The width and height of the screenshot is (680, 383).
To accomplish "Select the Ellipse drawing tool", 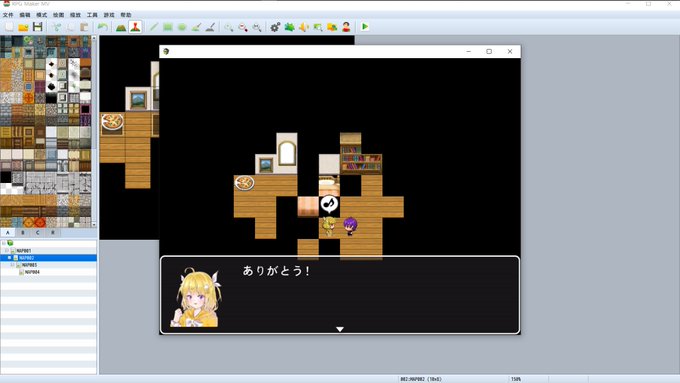I will (182, 27).
